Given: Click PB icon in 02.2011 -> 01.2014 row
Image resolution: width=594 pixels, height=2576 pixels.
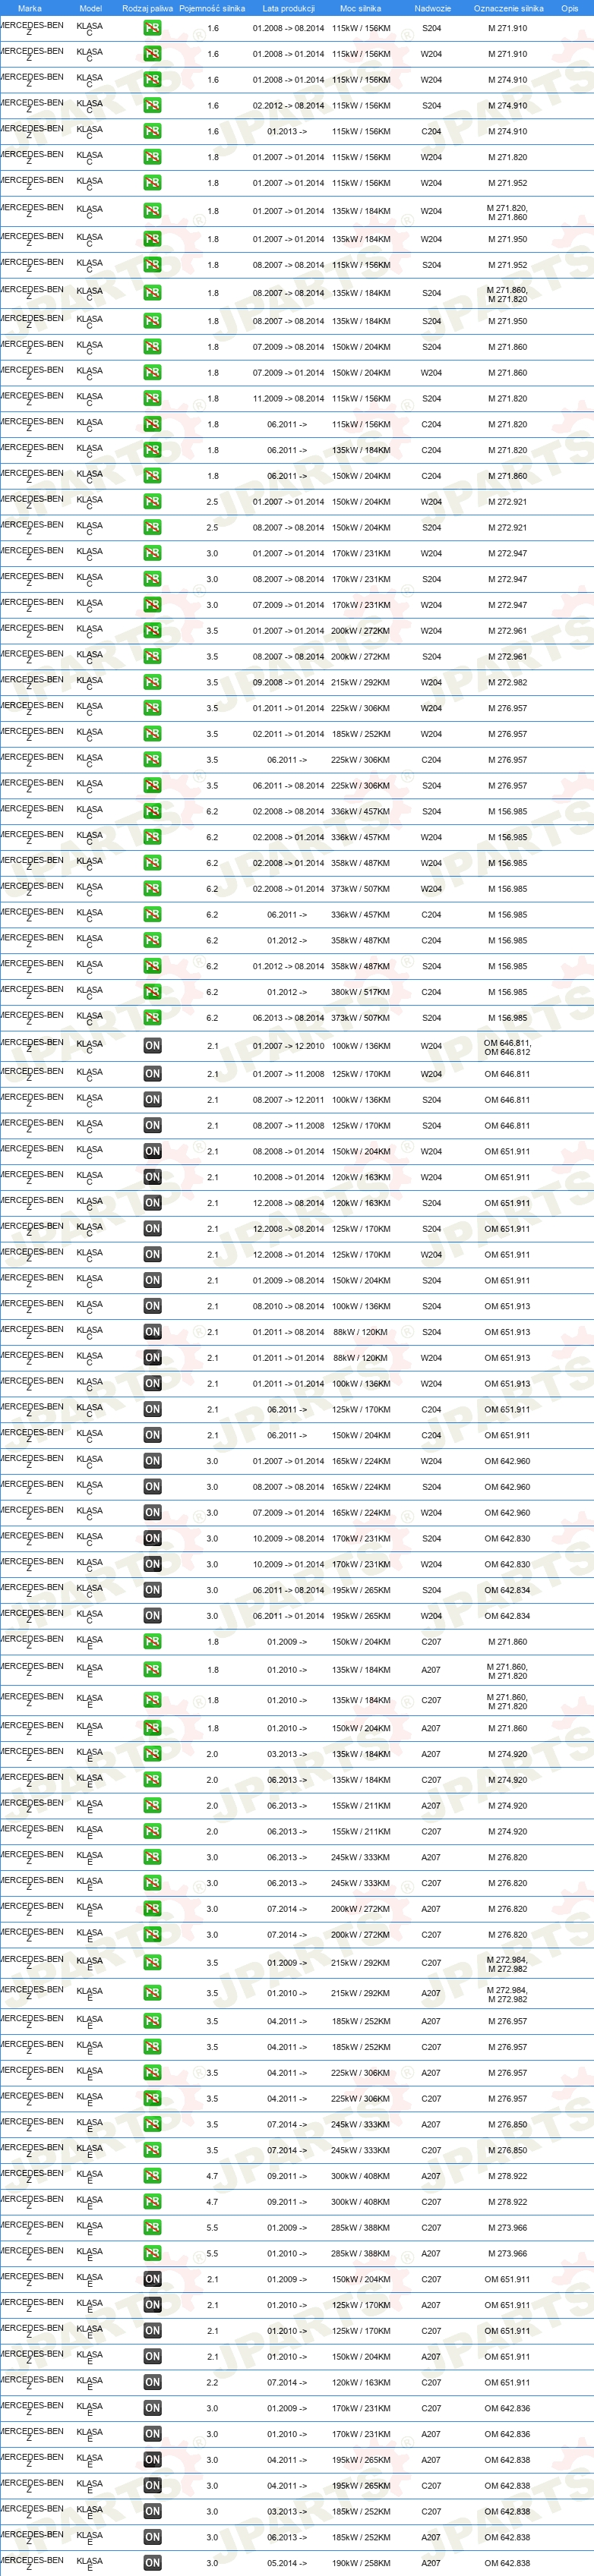Looking at the screenshot, I should click(x=152, y=734).
